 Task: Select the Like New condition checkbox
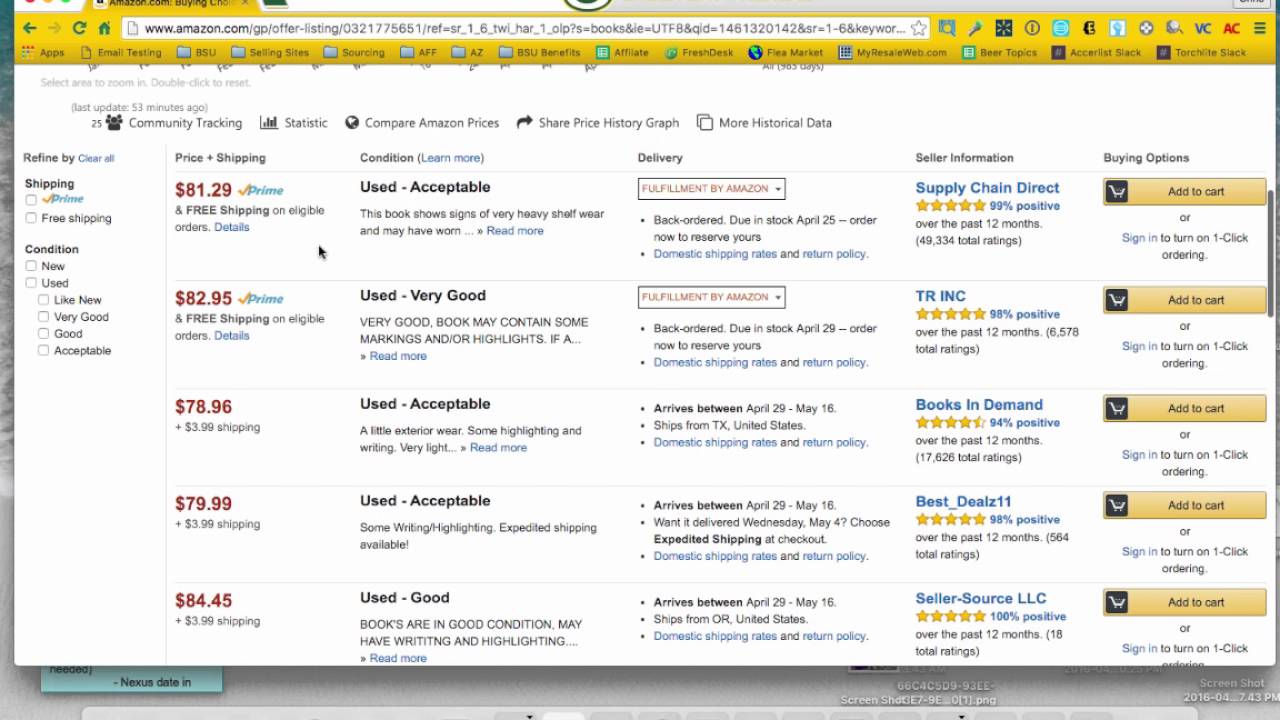click(43, 300)
